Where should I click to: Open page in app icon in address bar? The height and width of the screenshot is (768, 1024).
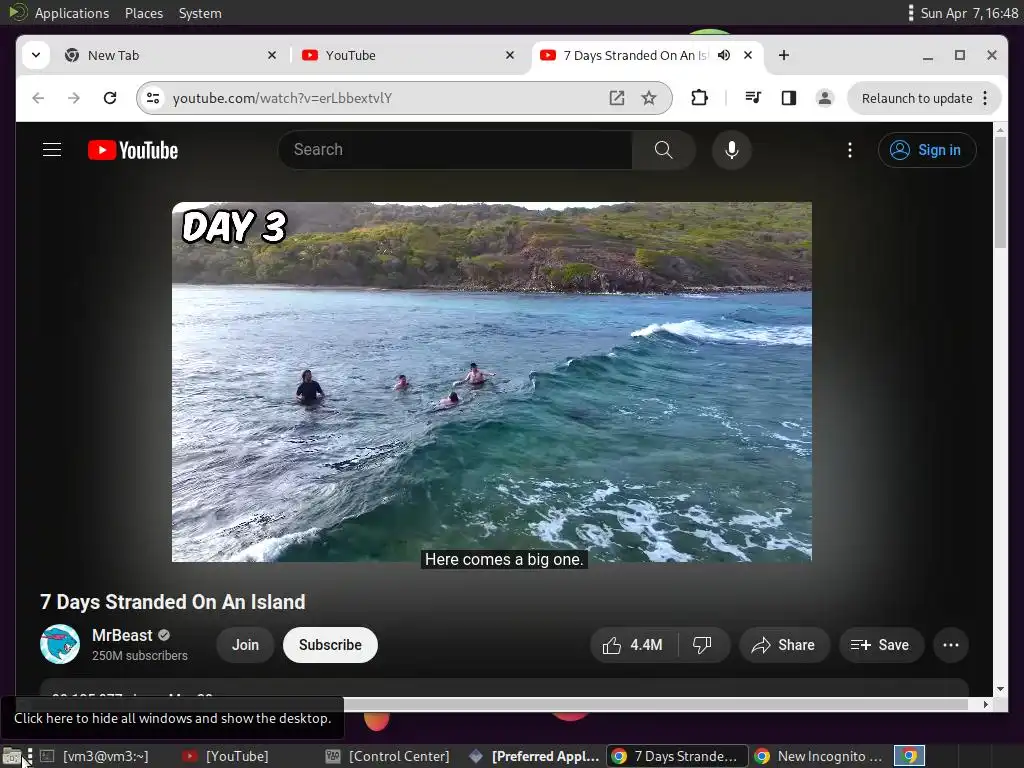616,98
